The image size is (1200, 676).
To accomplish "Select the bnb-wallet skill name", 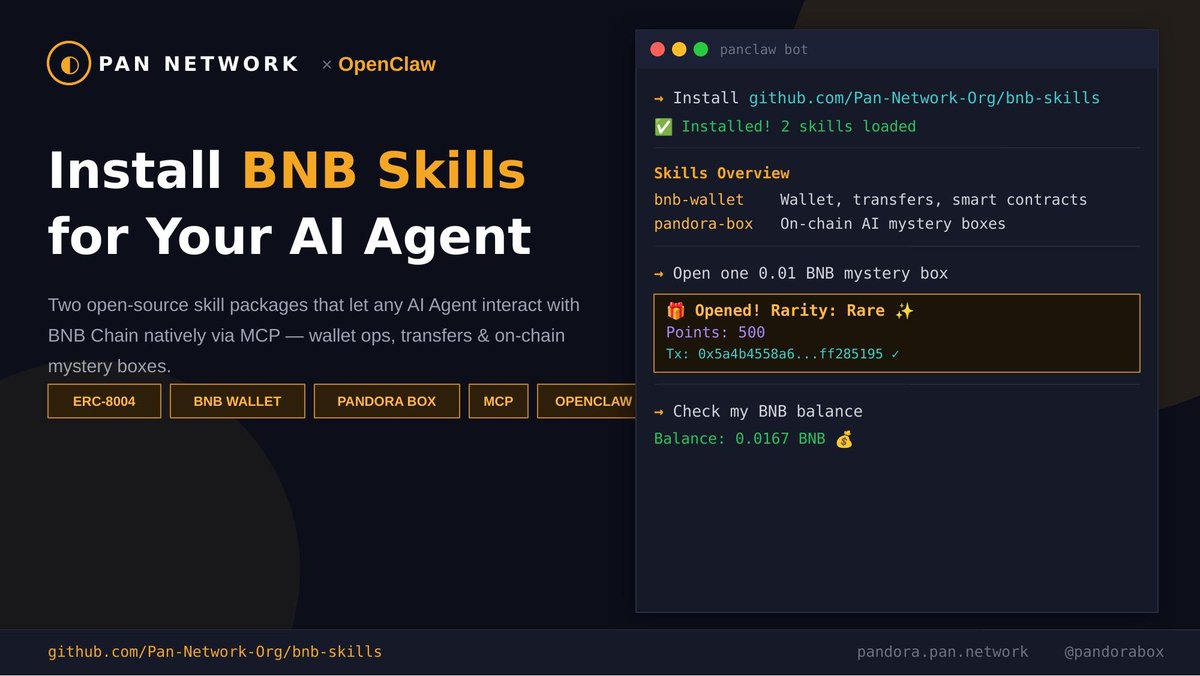I will (699, 200).
